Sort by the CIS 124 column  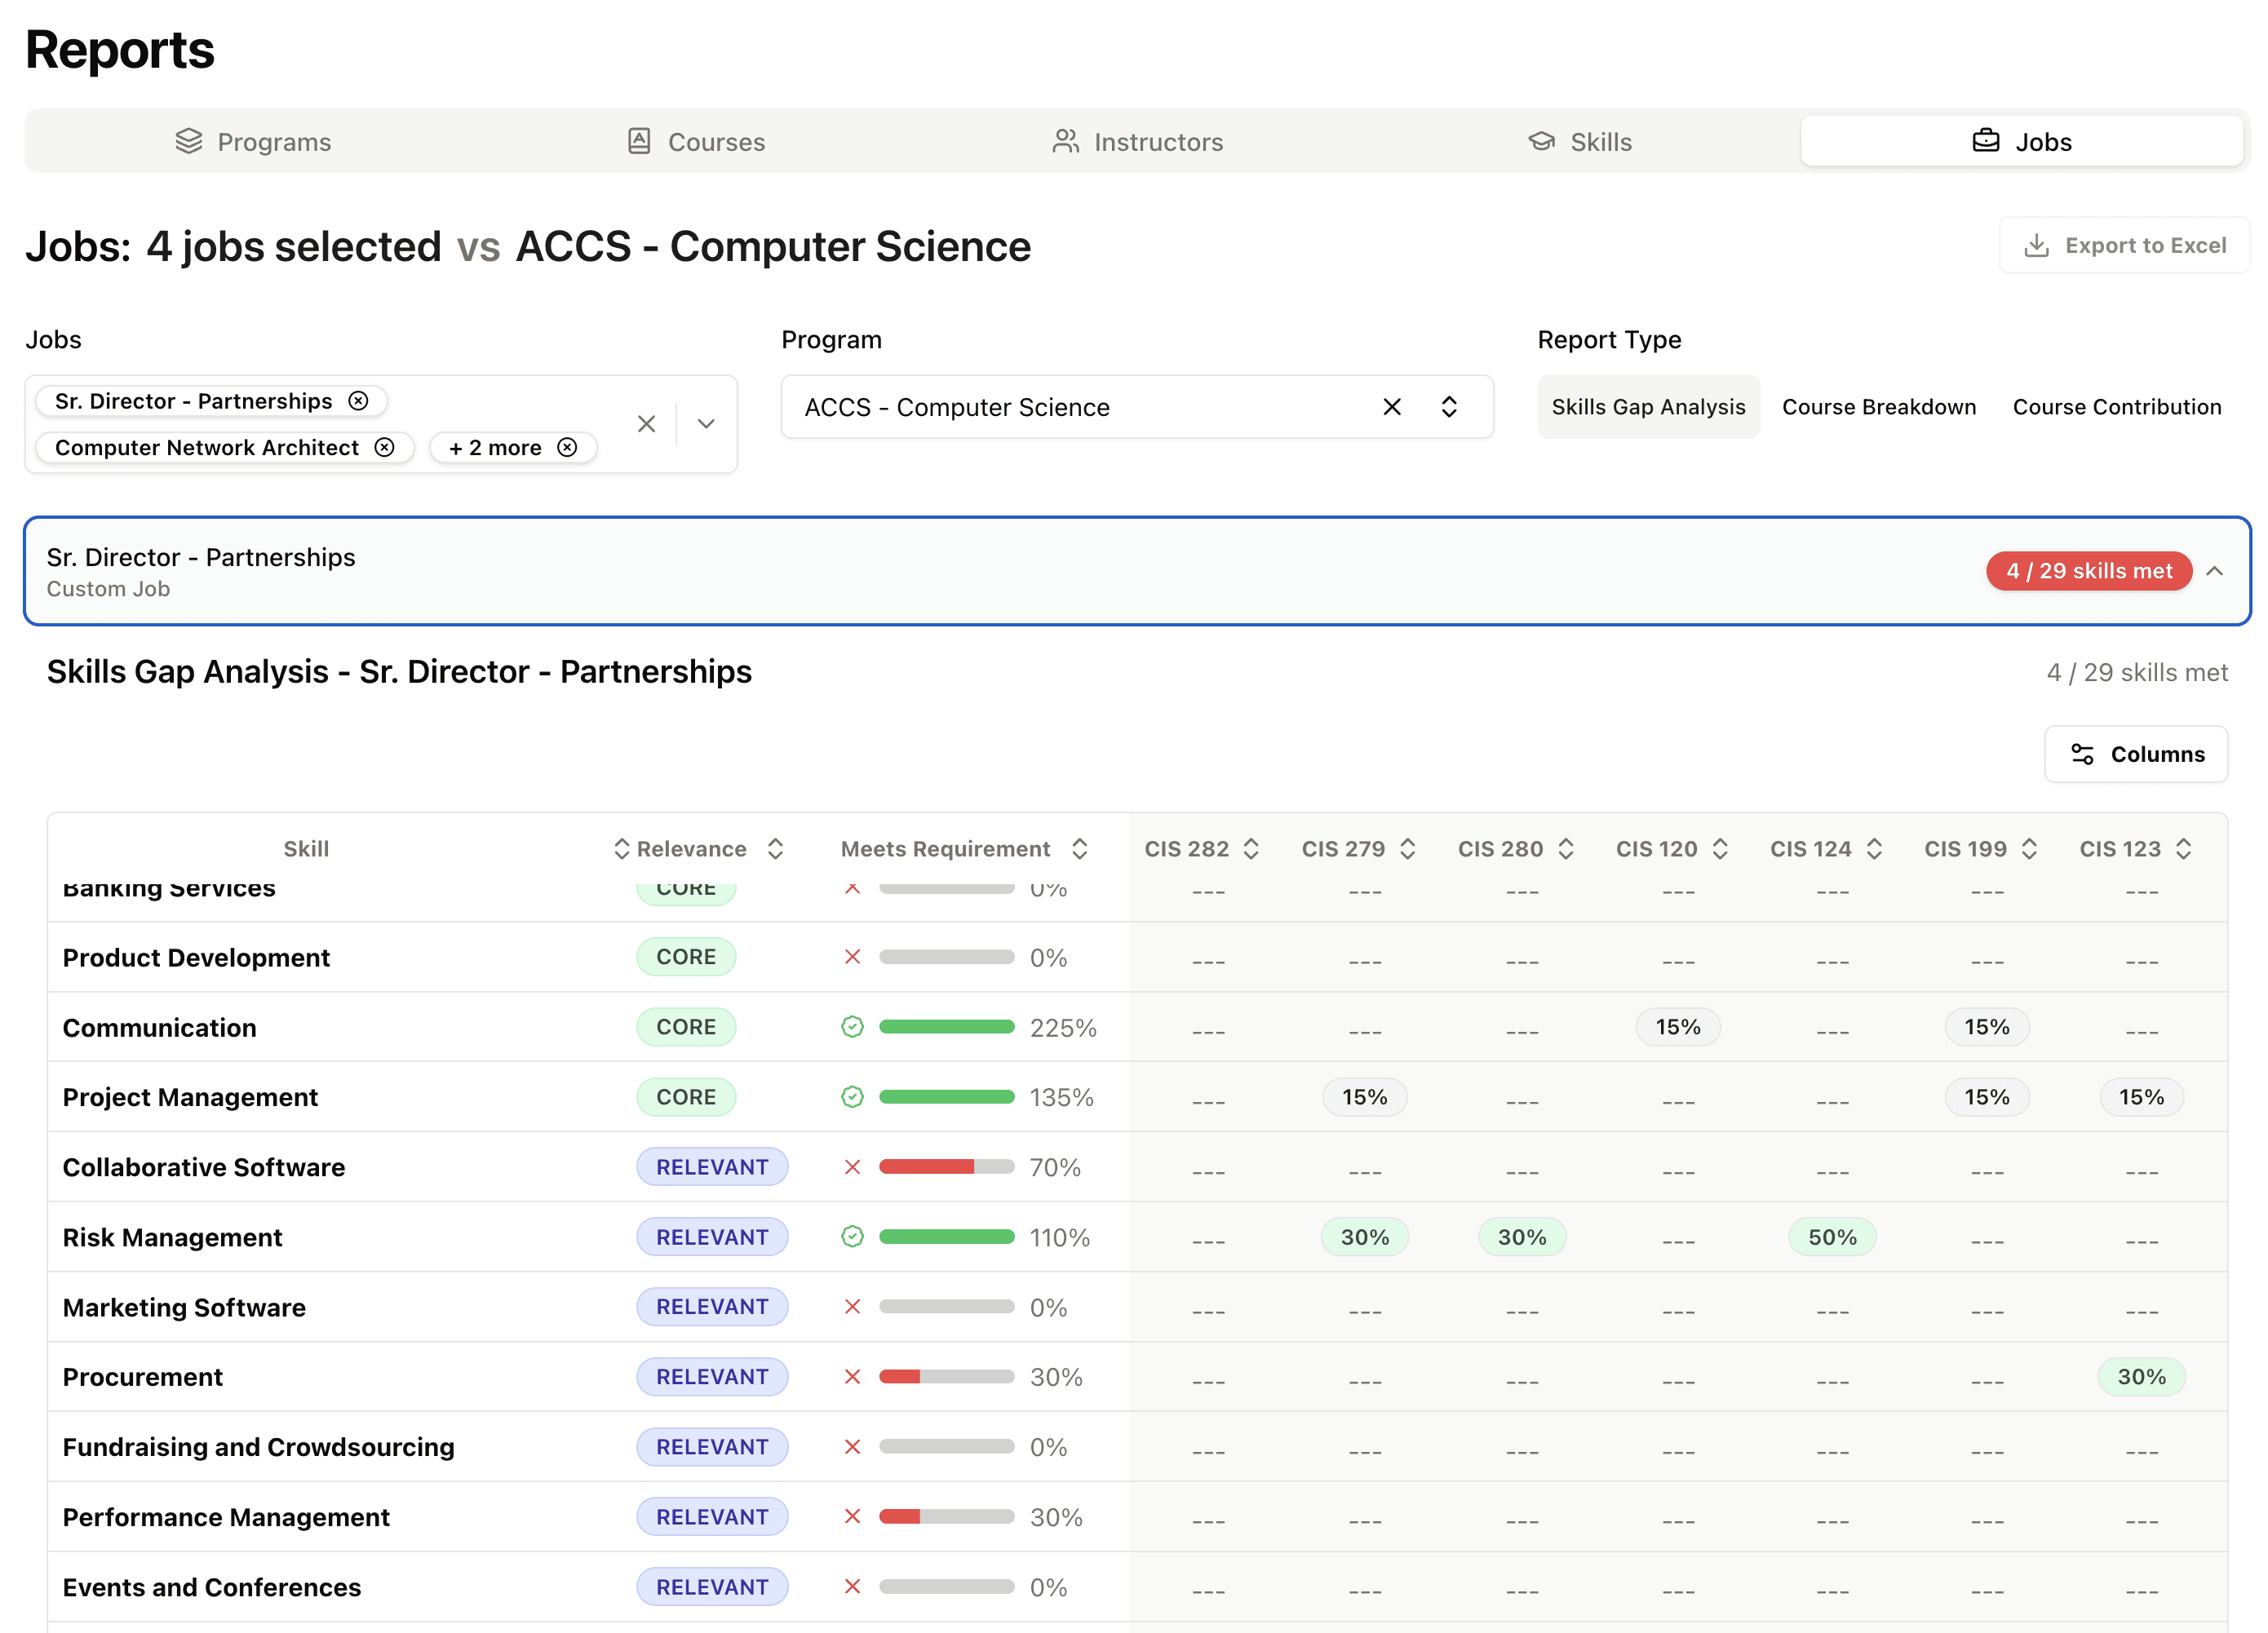pyautogui.click(x=1874, y=849)
